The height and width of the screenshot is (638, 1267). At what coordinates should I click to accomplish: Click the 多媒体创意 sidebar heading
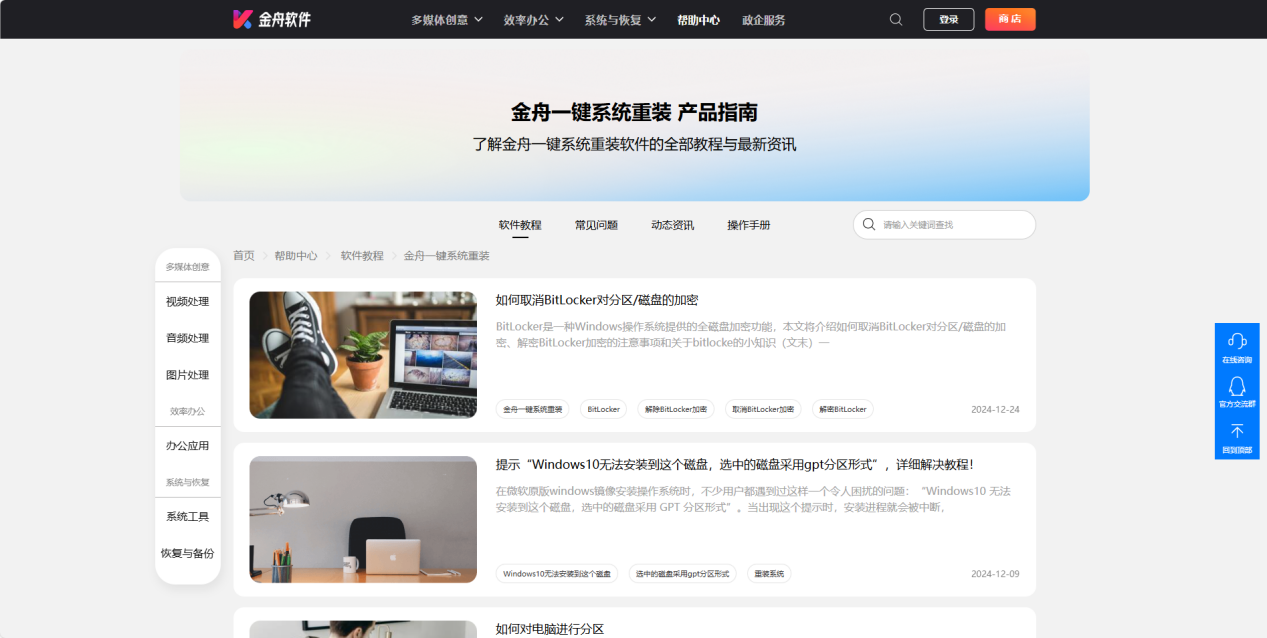pos(188,267)
